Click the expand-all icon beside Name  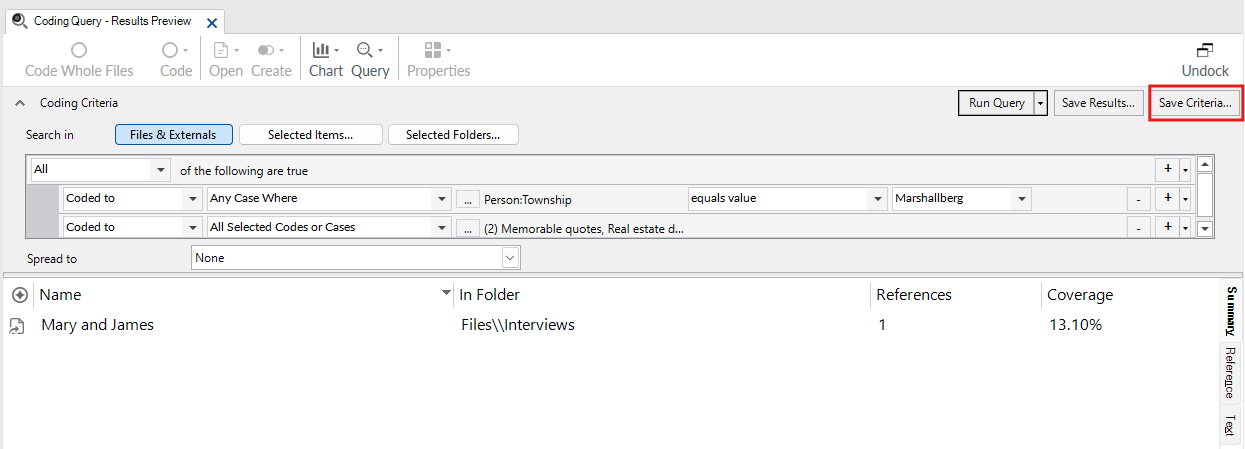tap(19, 295)
